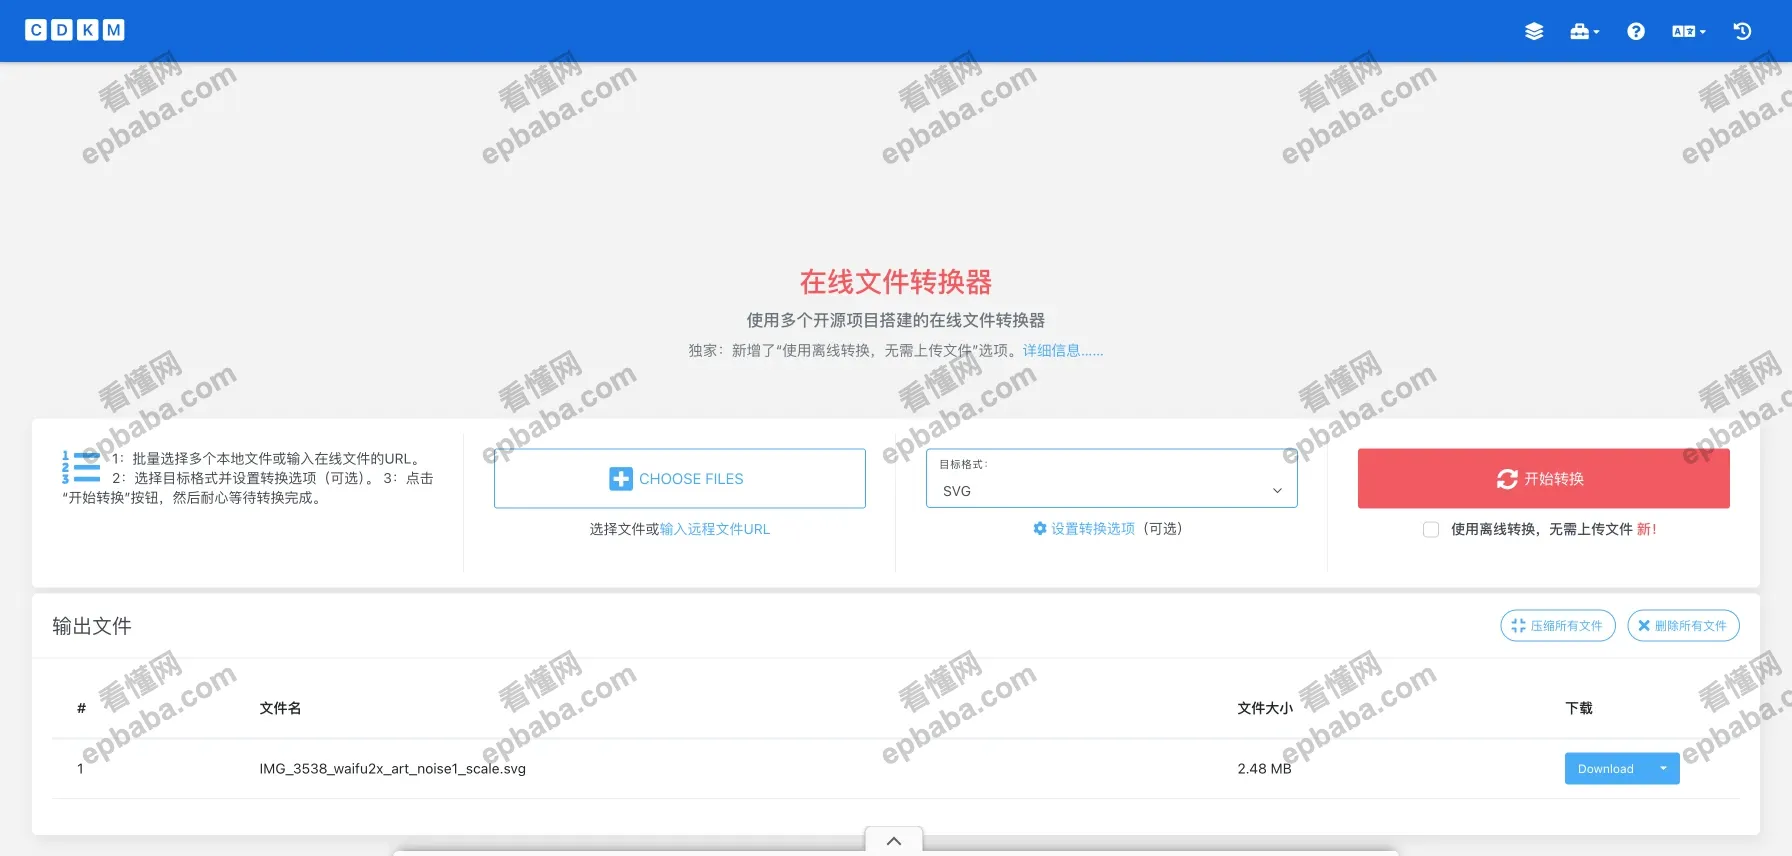Click the 删除所有文件 button
This screenshot has height=856, width=1792.
click(1684, 625)
